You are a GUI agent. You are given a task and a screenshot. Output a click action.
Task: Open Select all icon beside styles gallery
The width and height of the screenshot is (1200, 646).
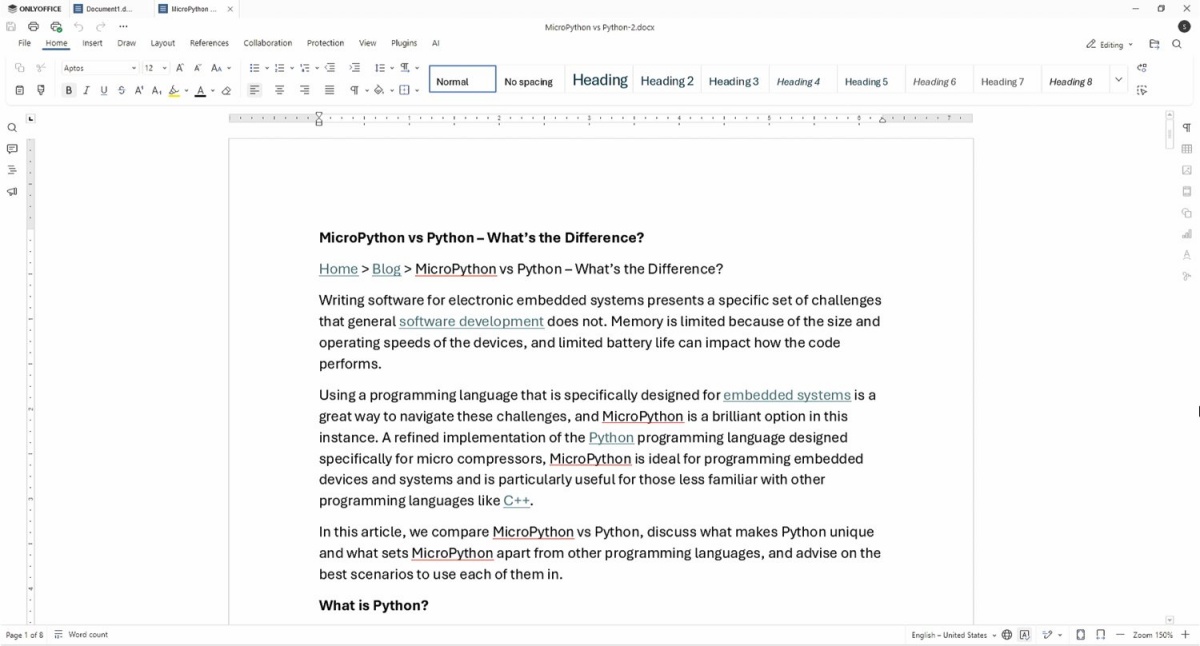click(1142, 90)
